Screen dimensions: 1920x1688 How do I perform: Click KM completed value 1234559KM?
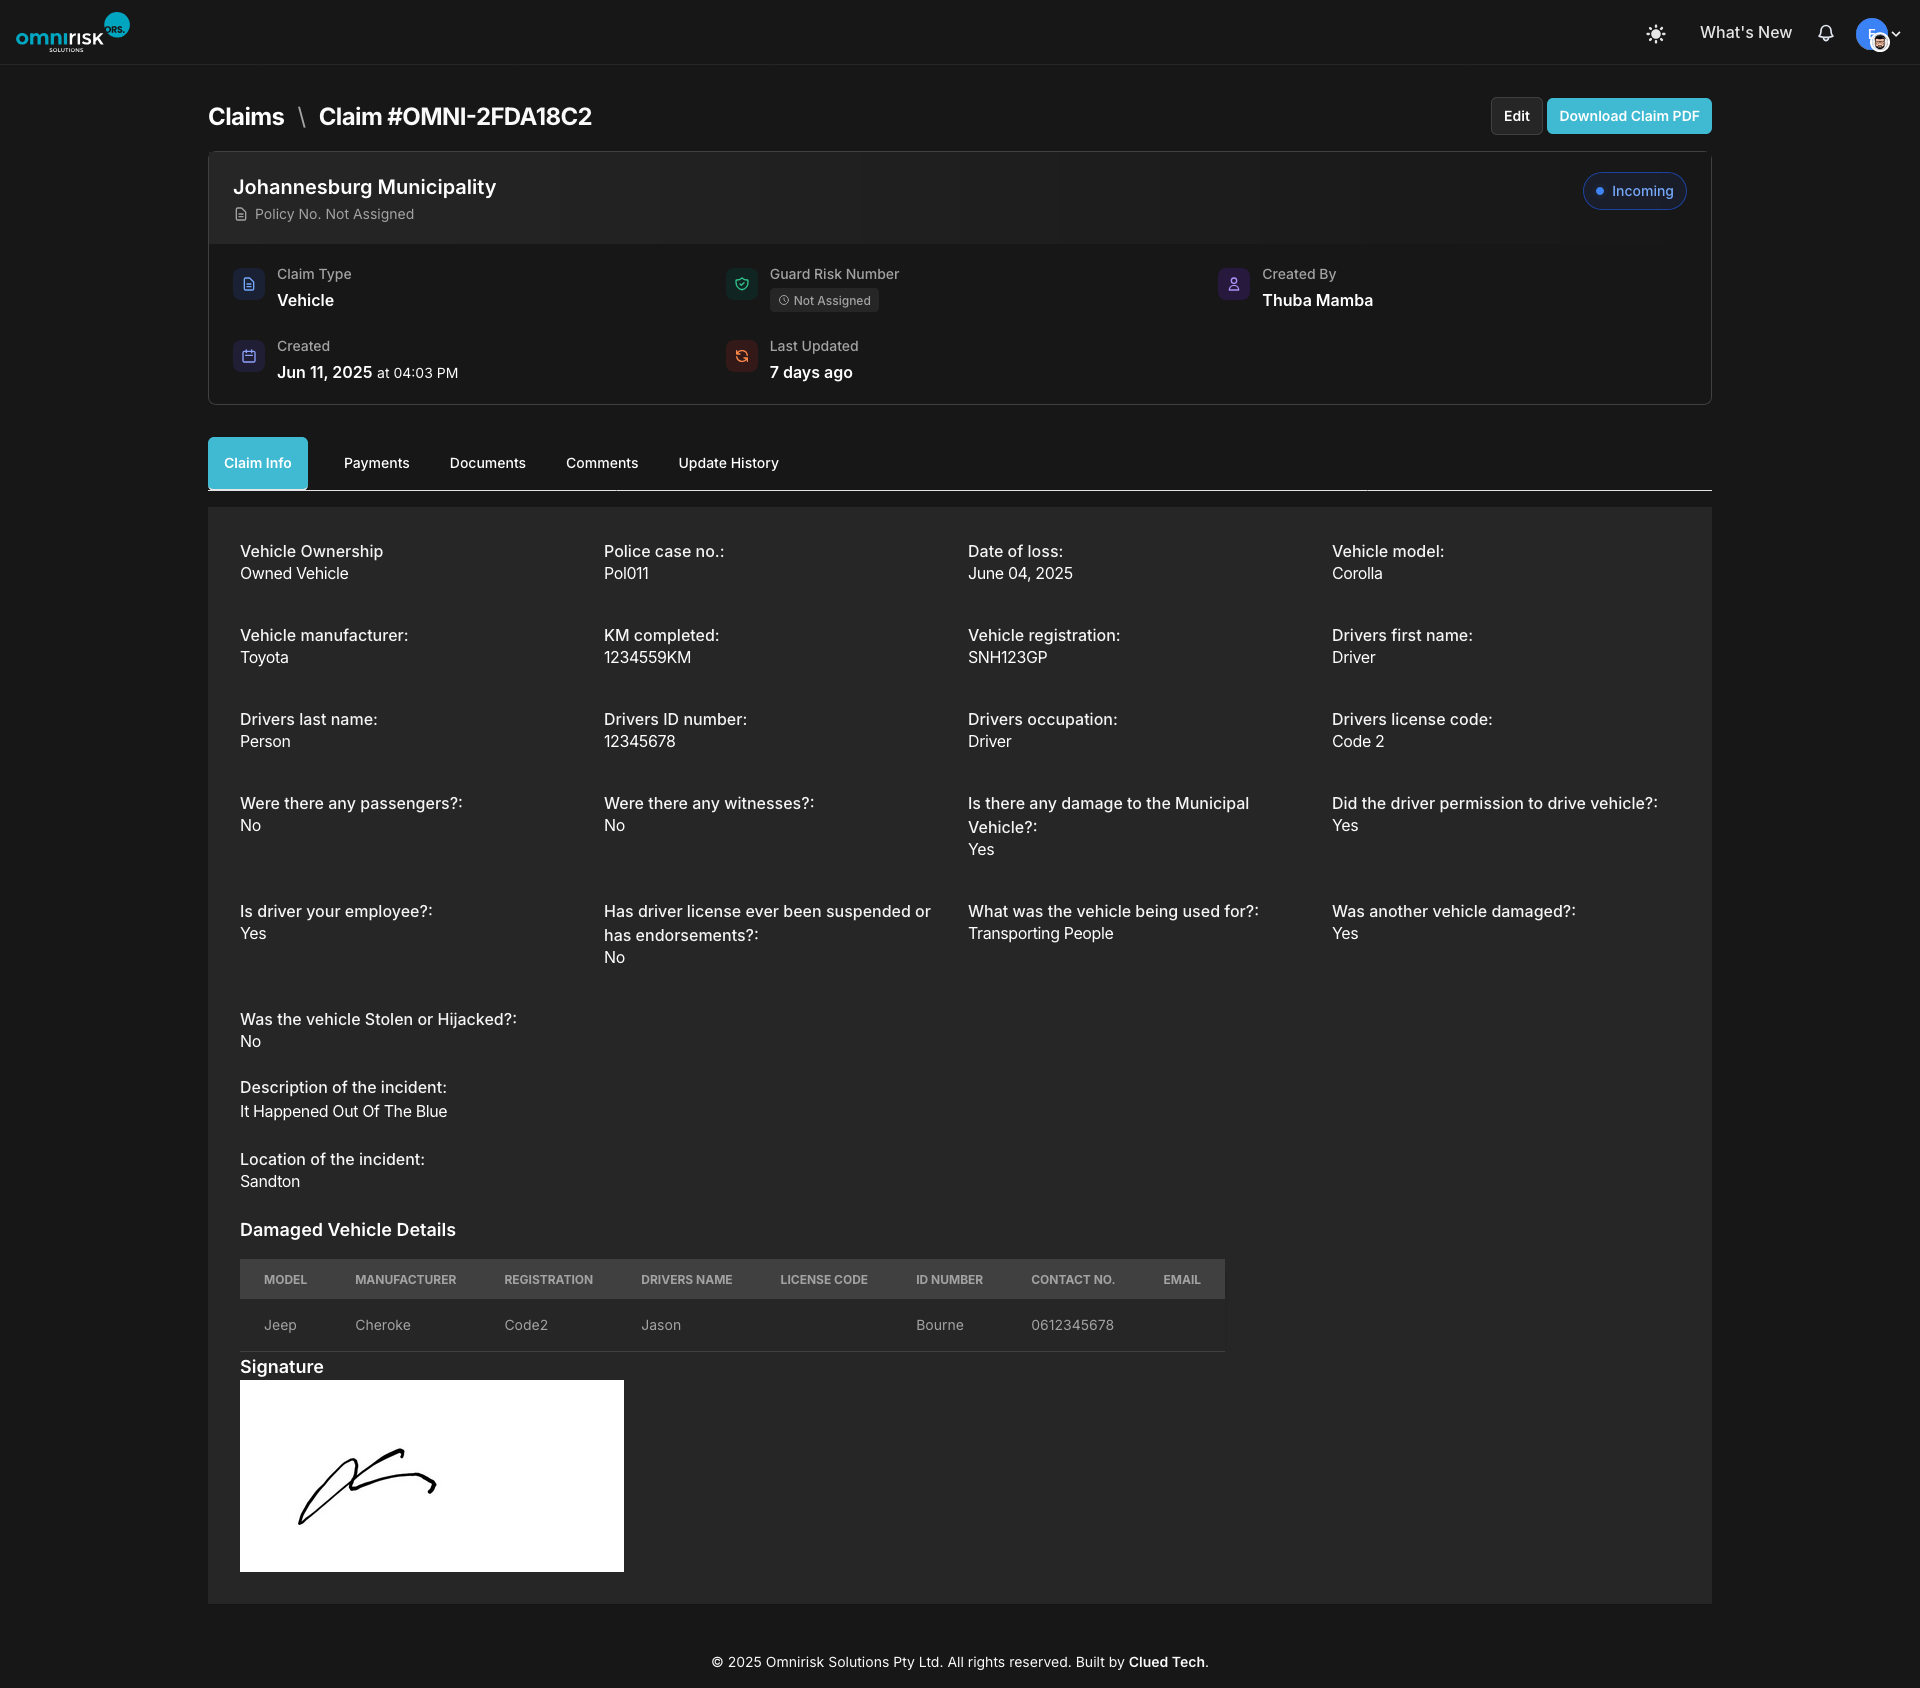pos(647,657)
